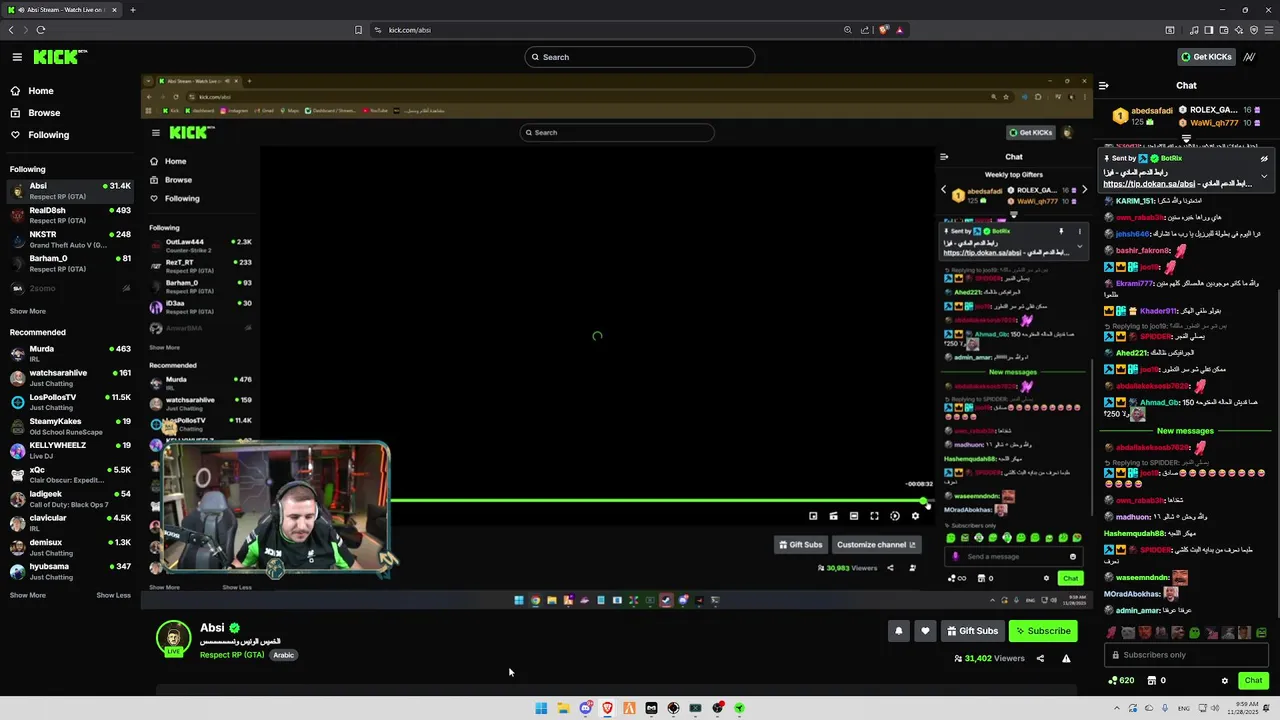Viewport: 1280px width, 720px height.
Task: Click the New messages chat divider
Action: (x=1185, y=431)
